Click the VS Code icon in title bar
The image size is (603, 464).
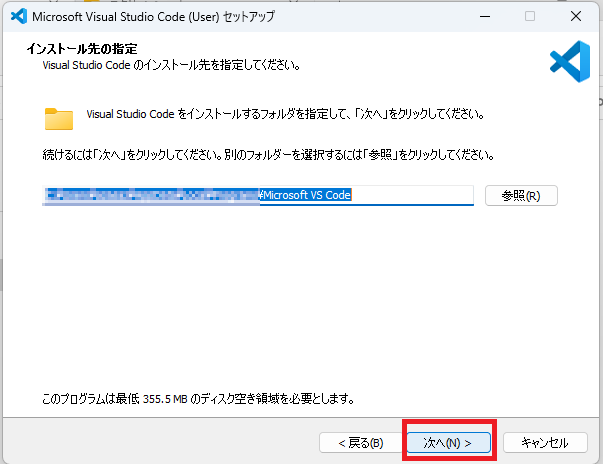[16, 17]
